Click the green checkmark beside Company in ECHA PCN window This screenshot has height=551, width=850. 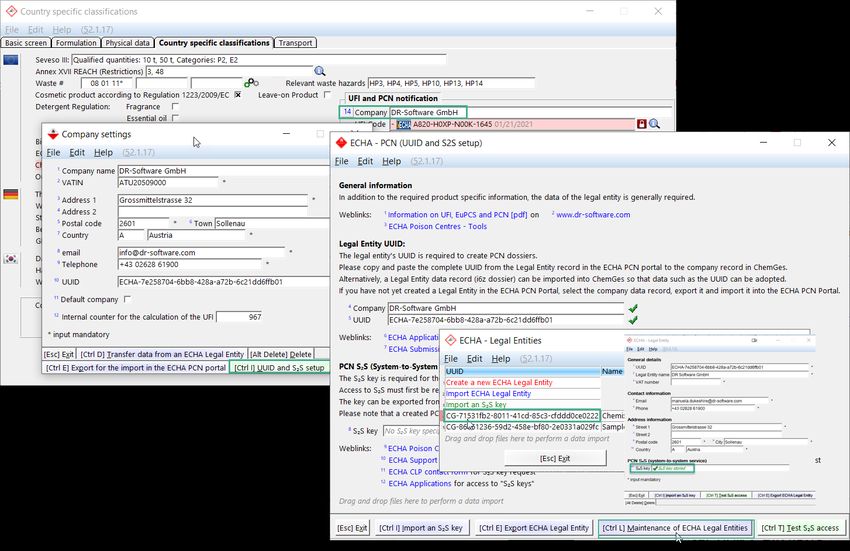pyautogui.click(x=633, y=308)
